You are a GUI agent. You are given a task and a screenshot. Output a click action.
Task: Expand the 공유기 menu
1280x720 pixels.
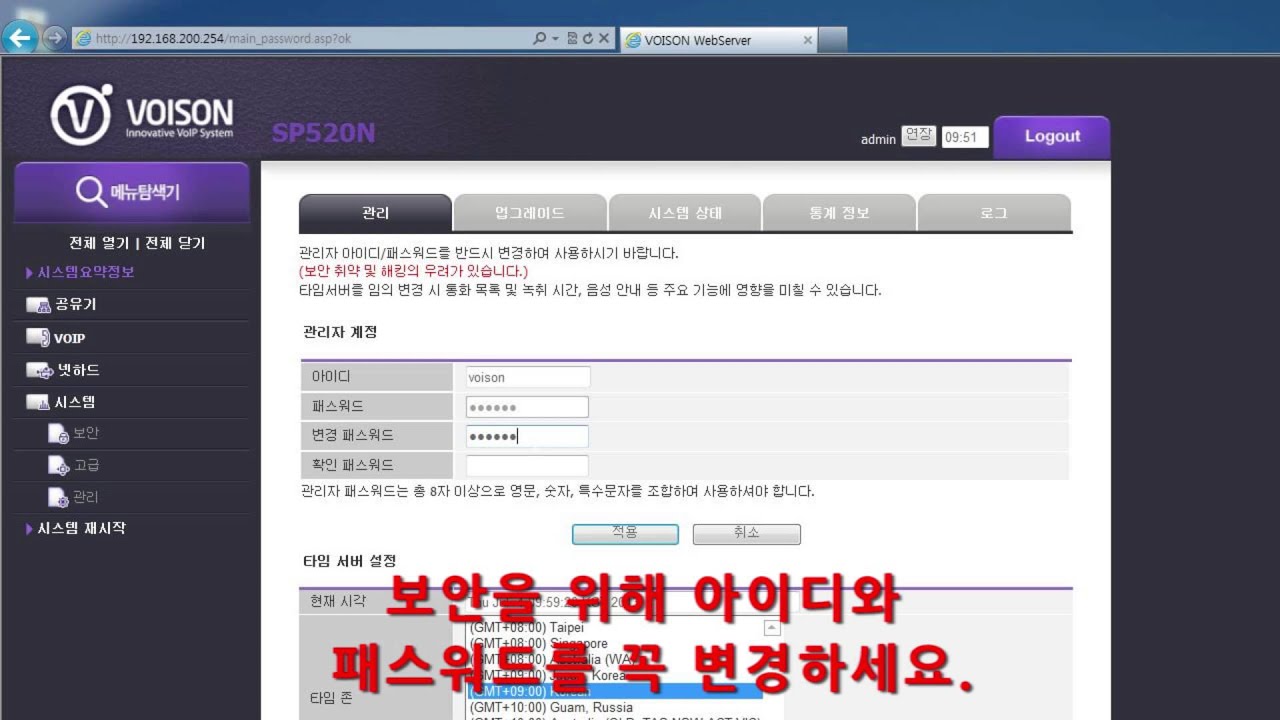coord(76,305)
